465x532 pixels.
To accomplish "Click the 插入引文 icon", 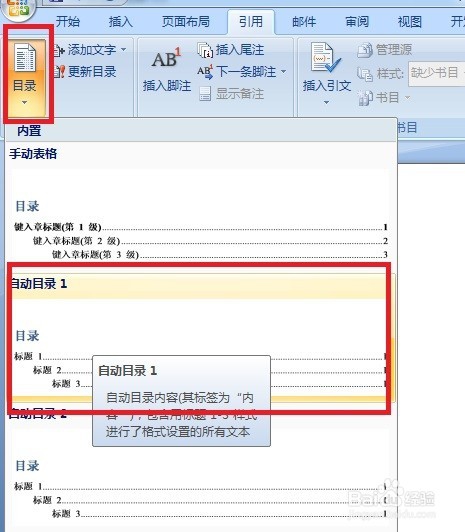I will [x=326, y=58].
